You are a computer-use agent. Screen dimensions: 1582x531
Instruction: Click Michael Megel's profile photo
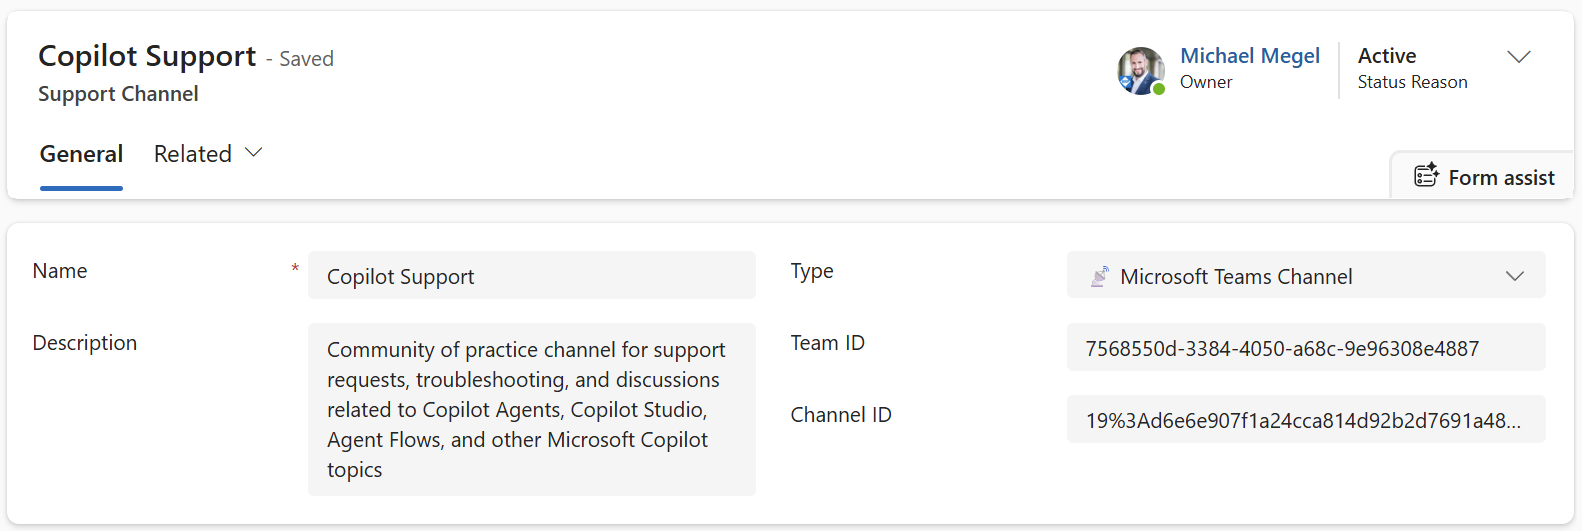point(1140,70)
